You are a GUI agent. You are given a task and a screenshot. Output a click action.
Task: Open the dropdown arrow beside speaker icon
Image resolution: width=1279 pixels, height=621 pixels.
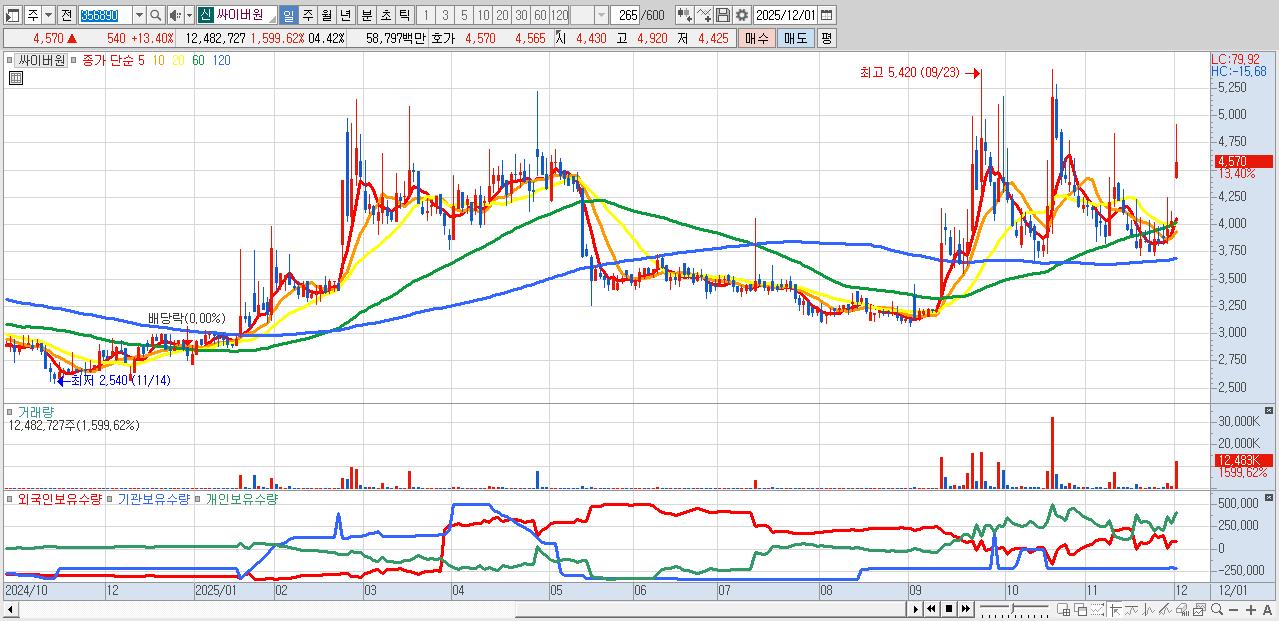point(189,15)
